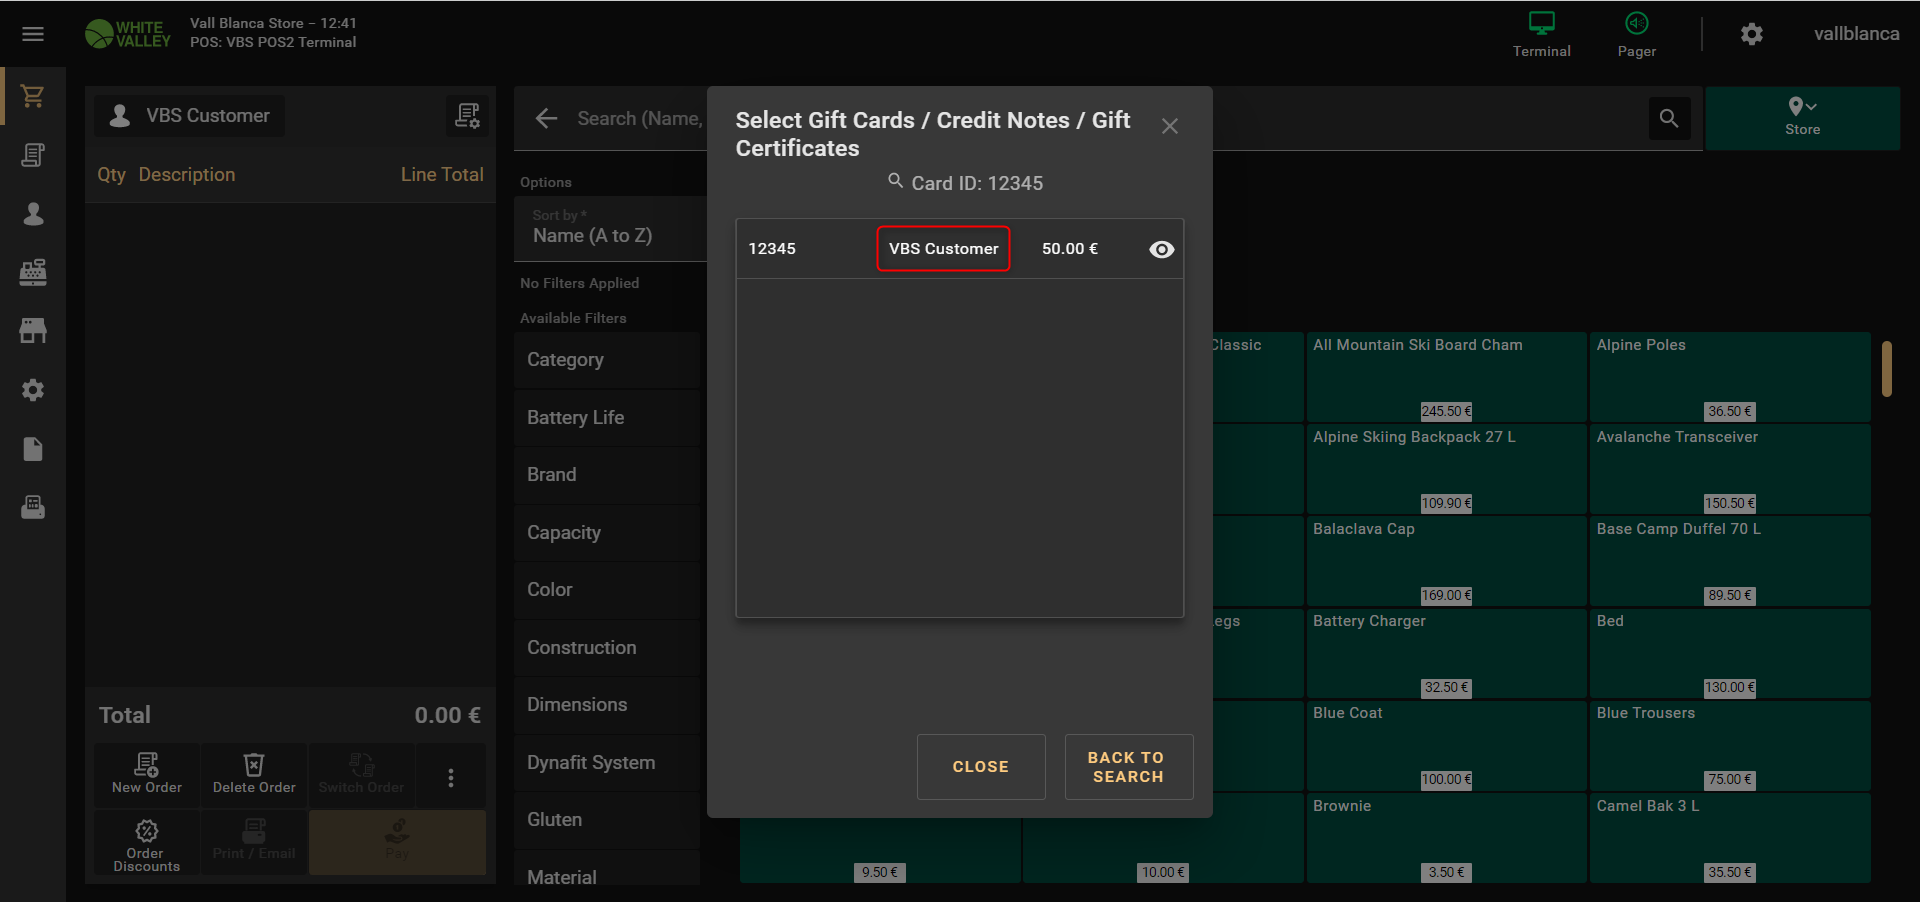1920x902 pixels.
Task: Open the Sort by Name dropdown
Action: point(608,229)
